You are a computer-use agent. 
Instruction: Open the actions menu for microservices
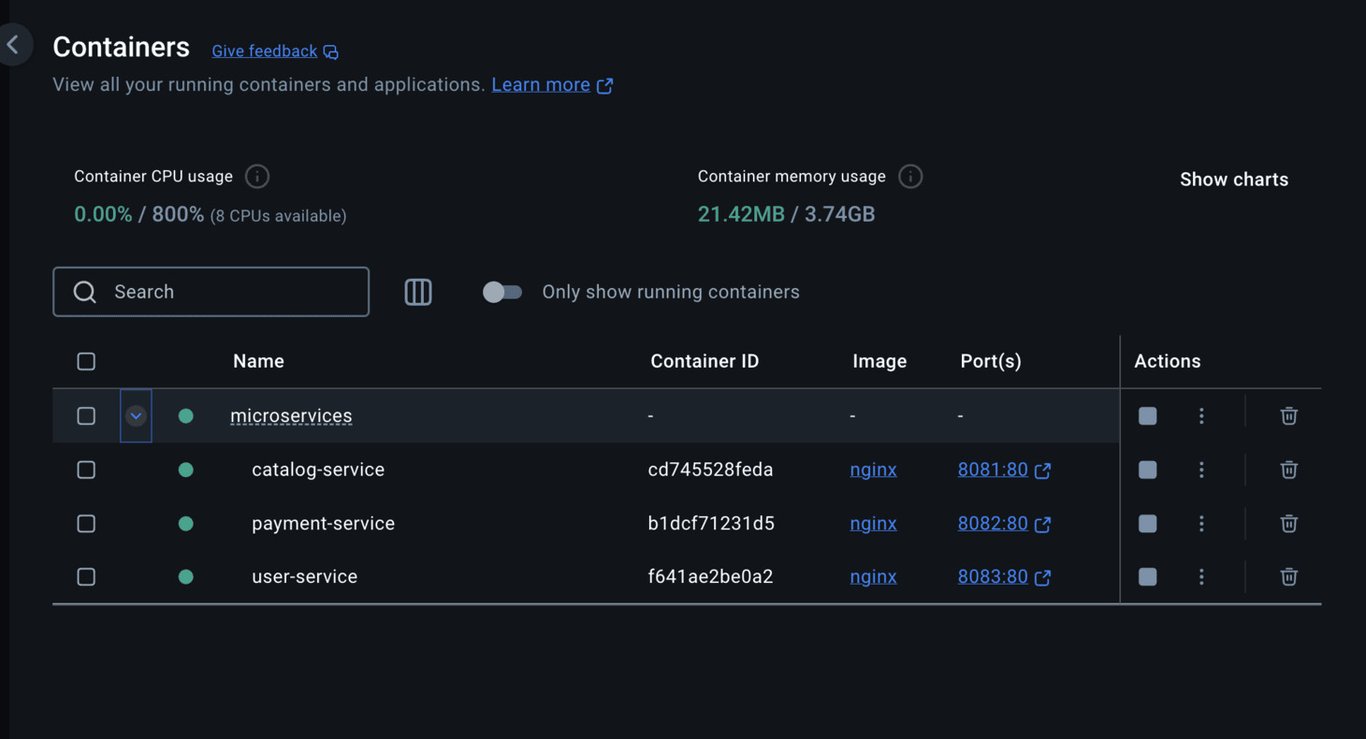click(1199, 414)
